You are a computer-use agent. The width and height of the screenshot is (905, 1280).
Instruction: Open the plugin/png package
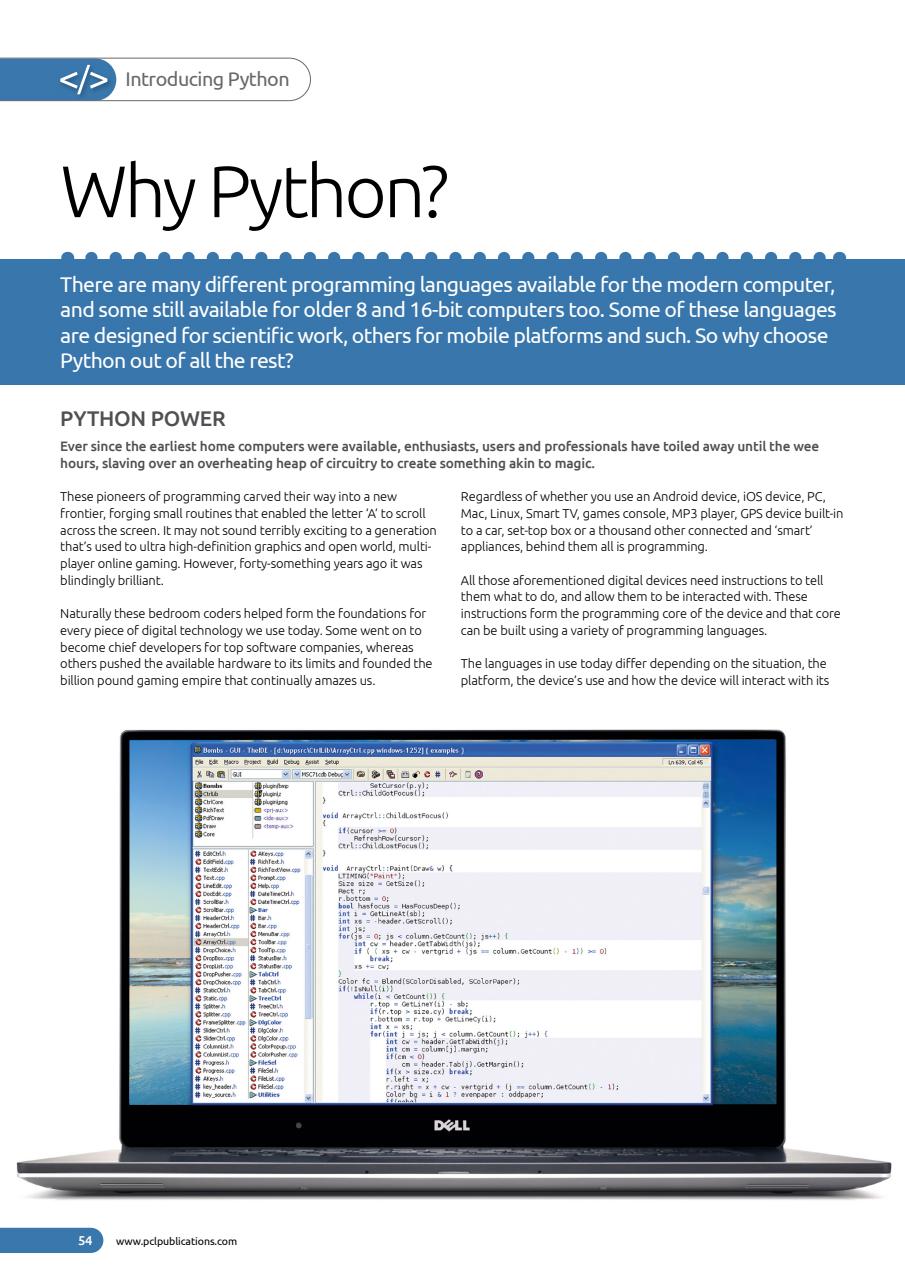click(260, 802)
